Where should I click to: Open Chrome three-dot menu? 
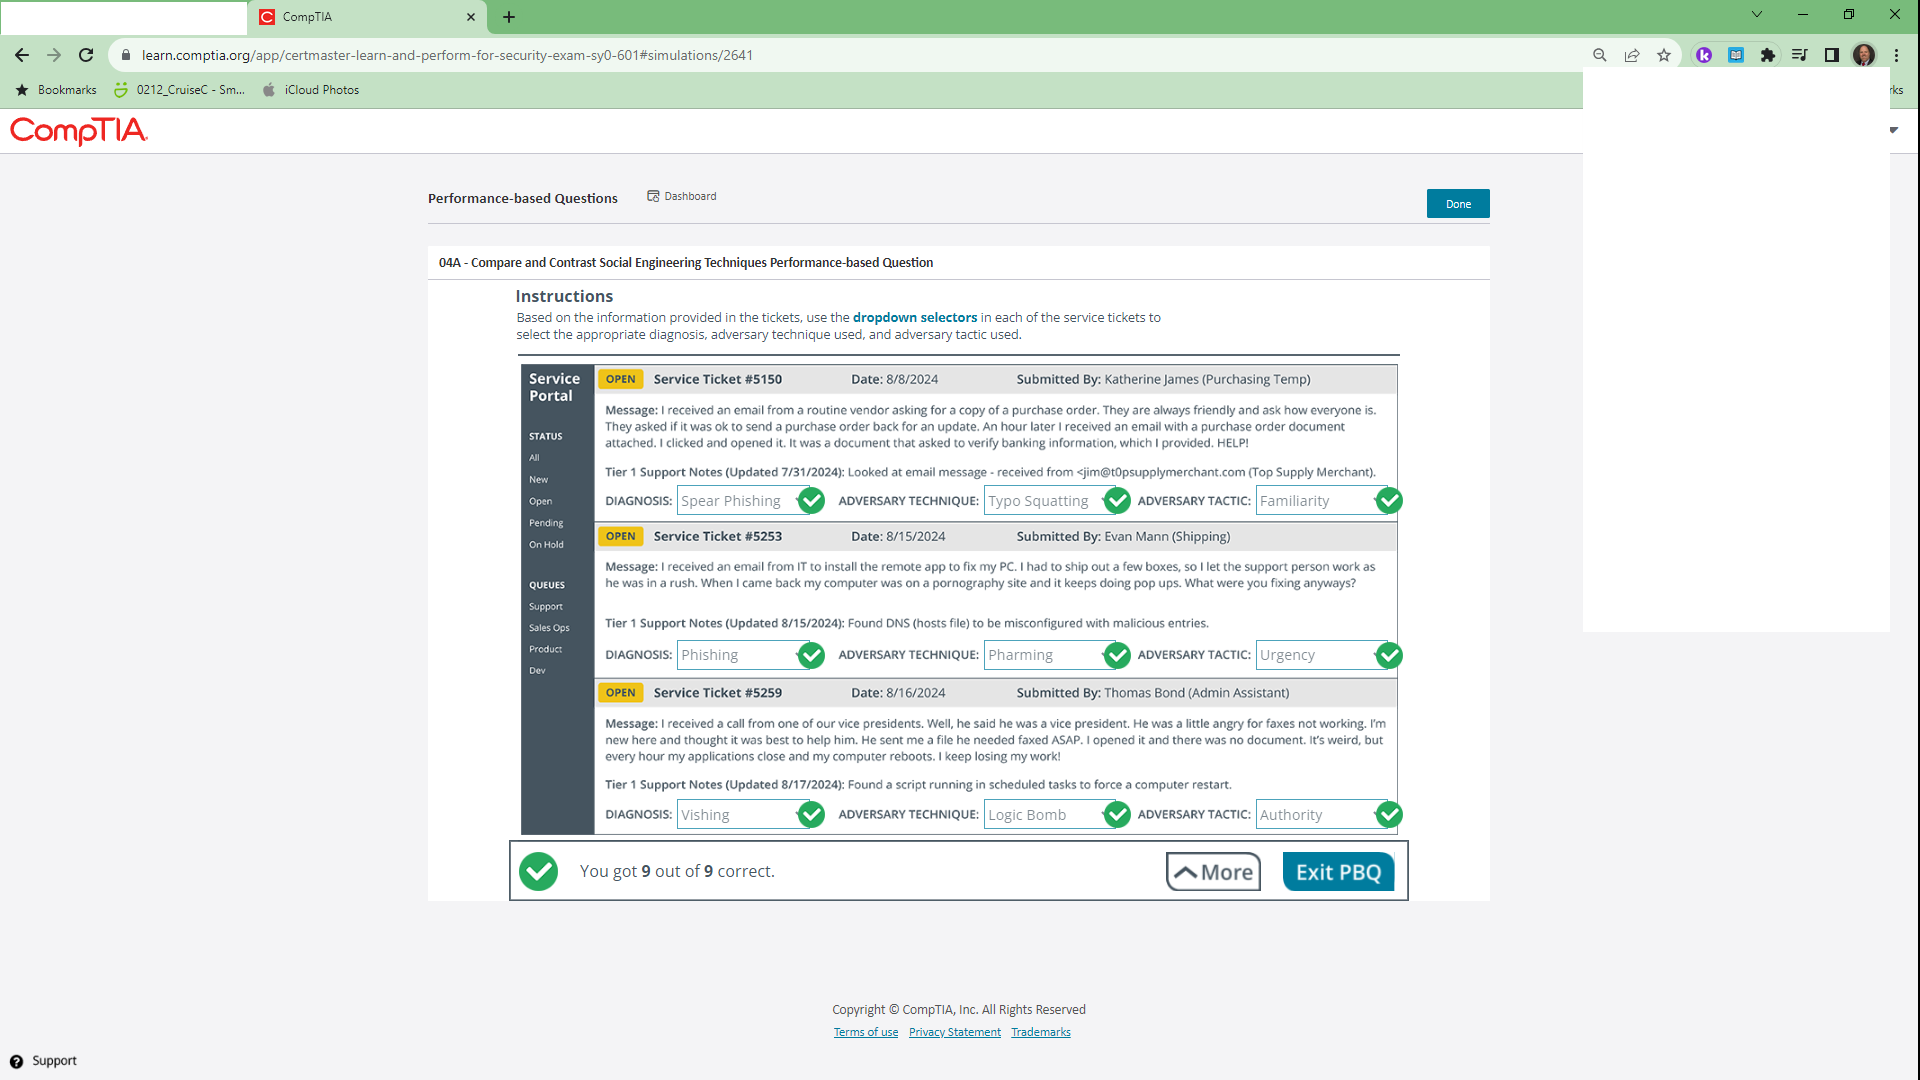pos(1896,55)
